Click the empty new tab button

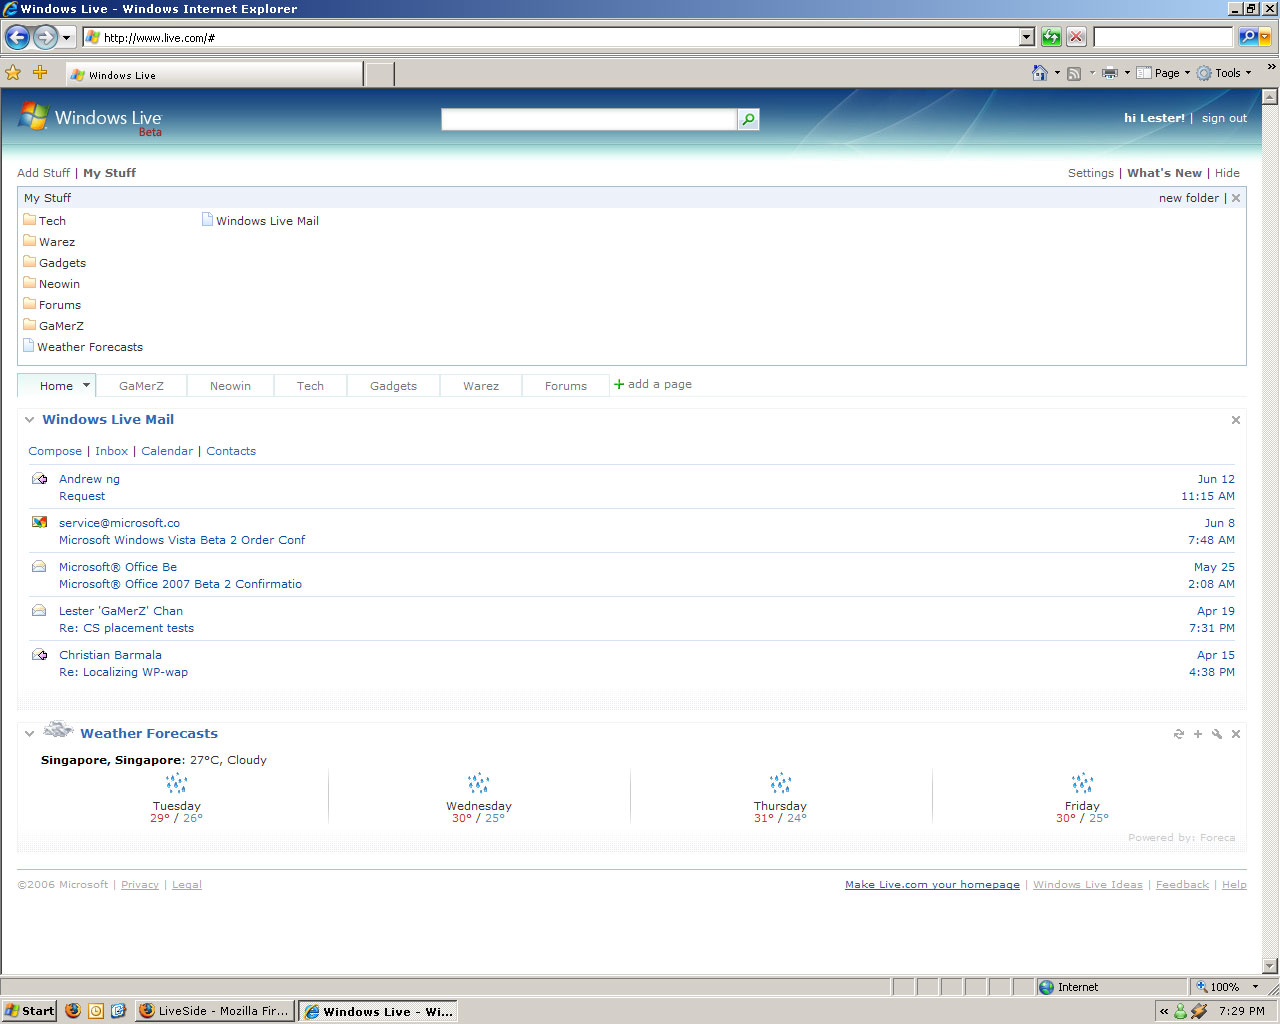[379, 74]
